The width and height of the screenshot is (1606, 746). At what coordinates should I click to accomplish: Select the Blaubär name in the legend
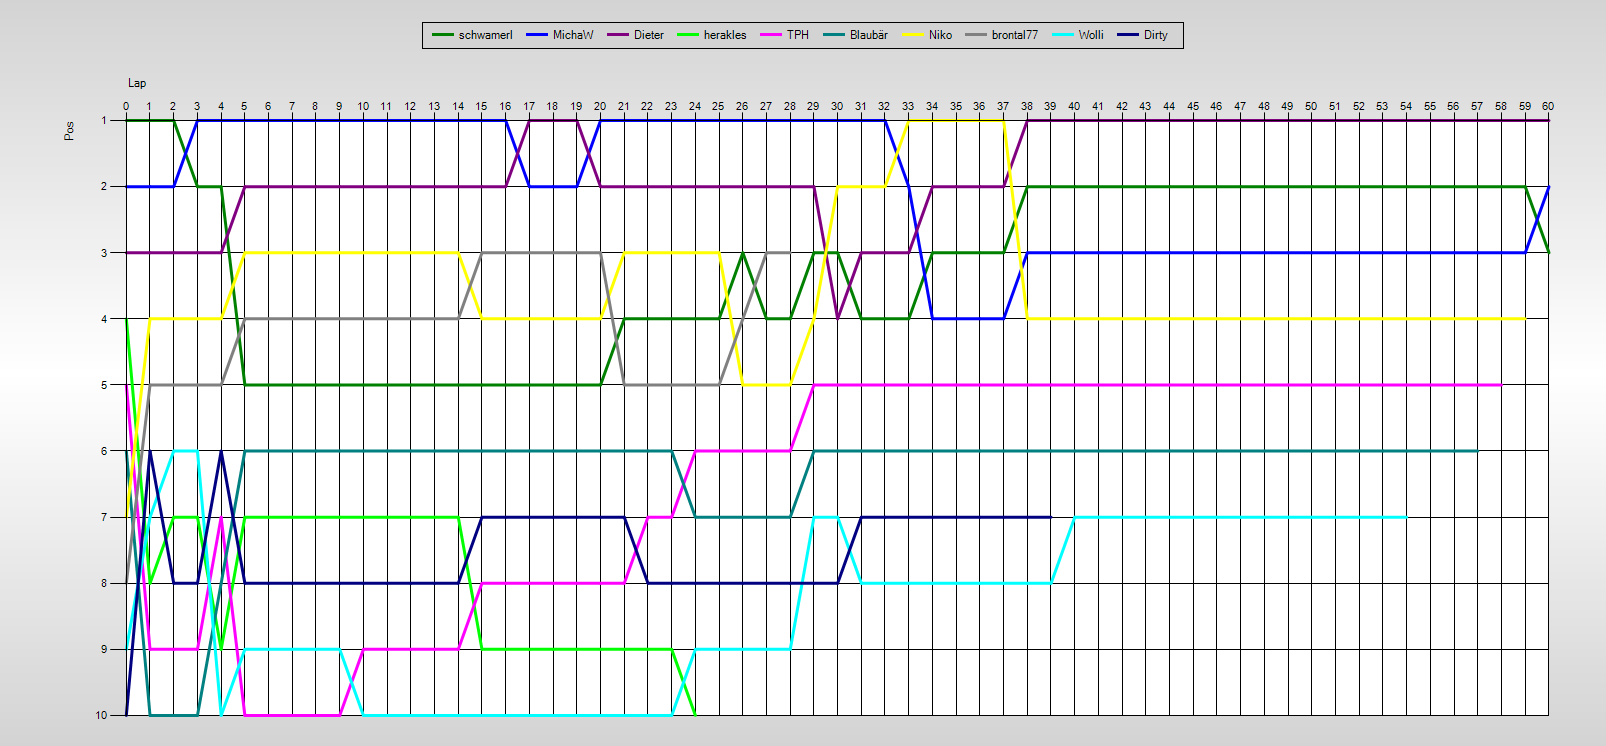pyautogui.click(x=869, y=35)
